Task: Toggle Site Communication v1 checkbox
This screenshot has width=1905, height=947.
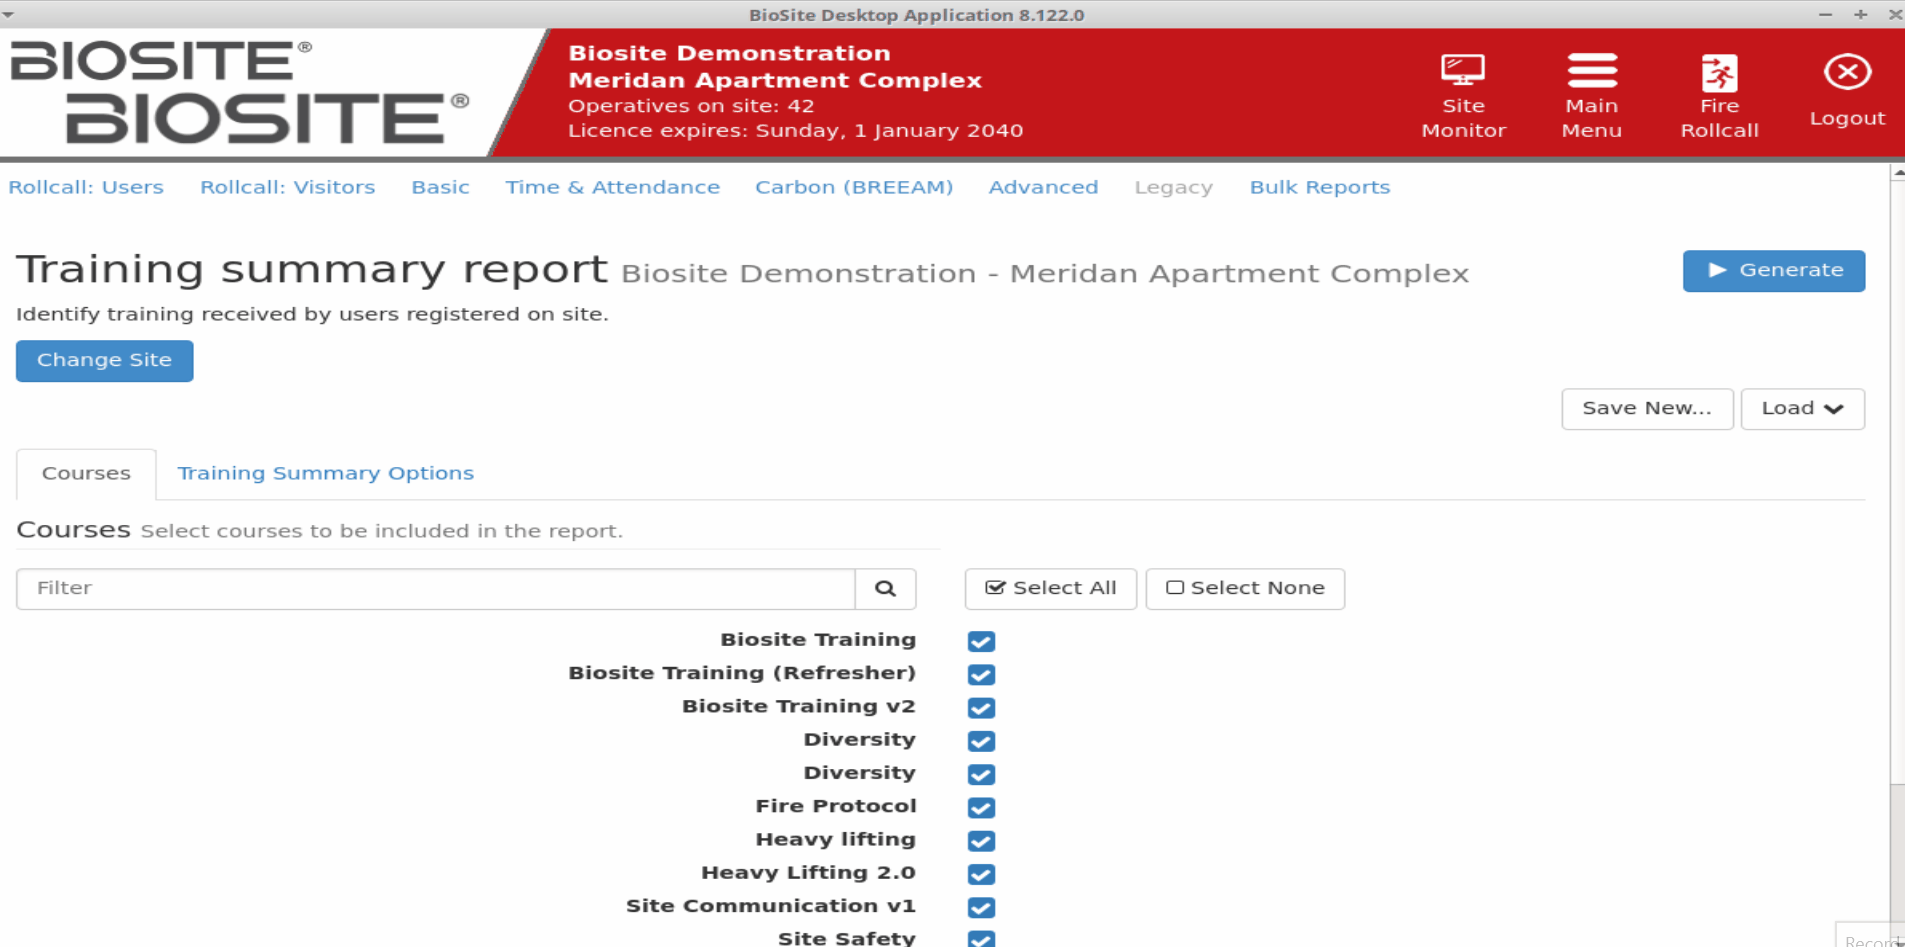Action: click(981, 908)
